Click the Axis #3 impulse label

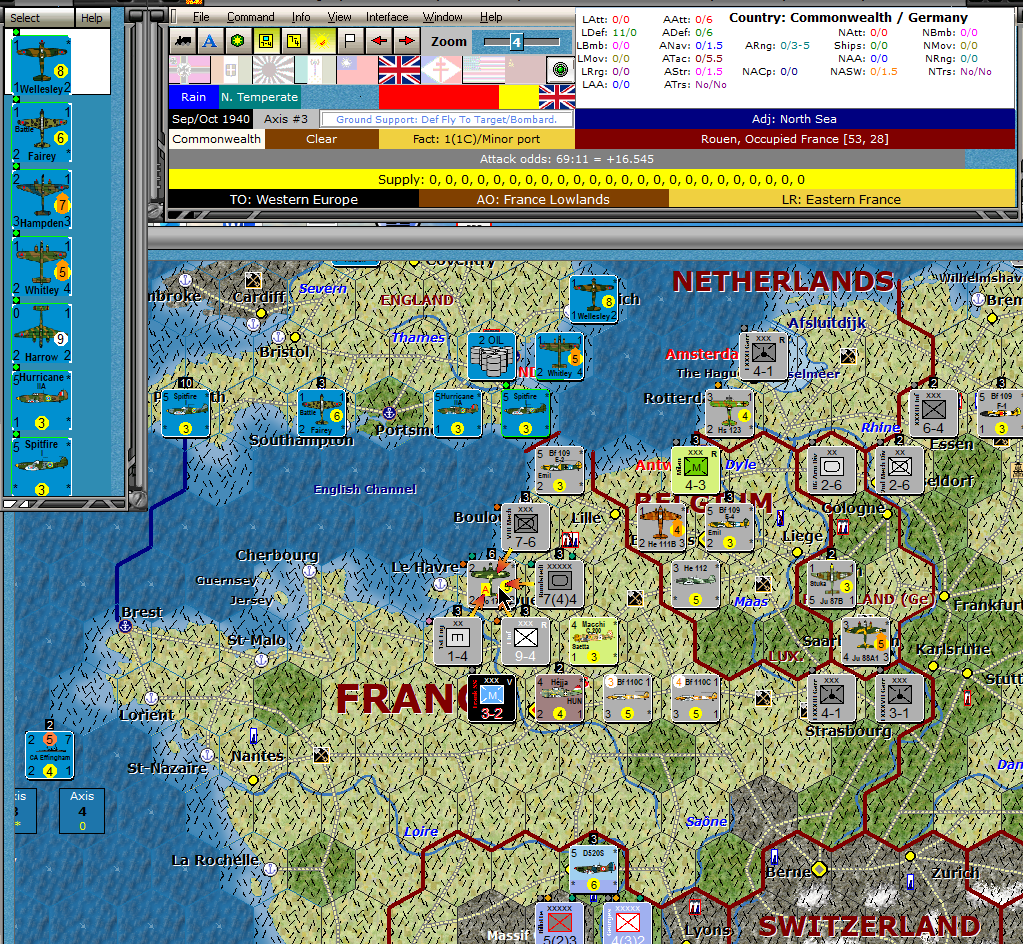286,119
